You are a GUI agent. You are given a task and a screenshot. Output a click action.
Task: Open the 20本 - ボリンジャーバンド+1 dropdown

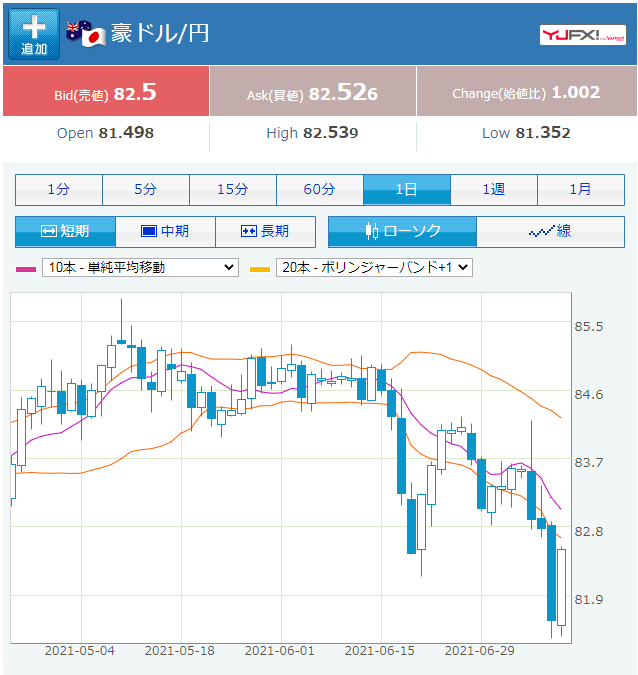point(374,267)
